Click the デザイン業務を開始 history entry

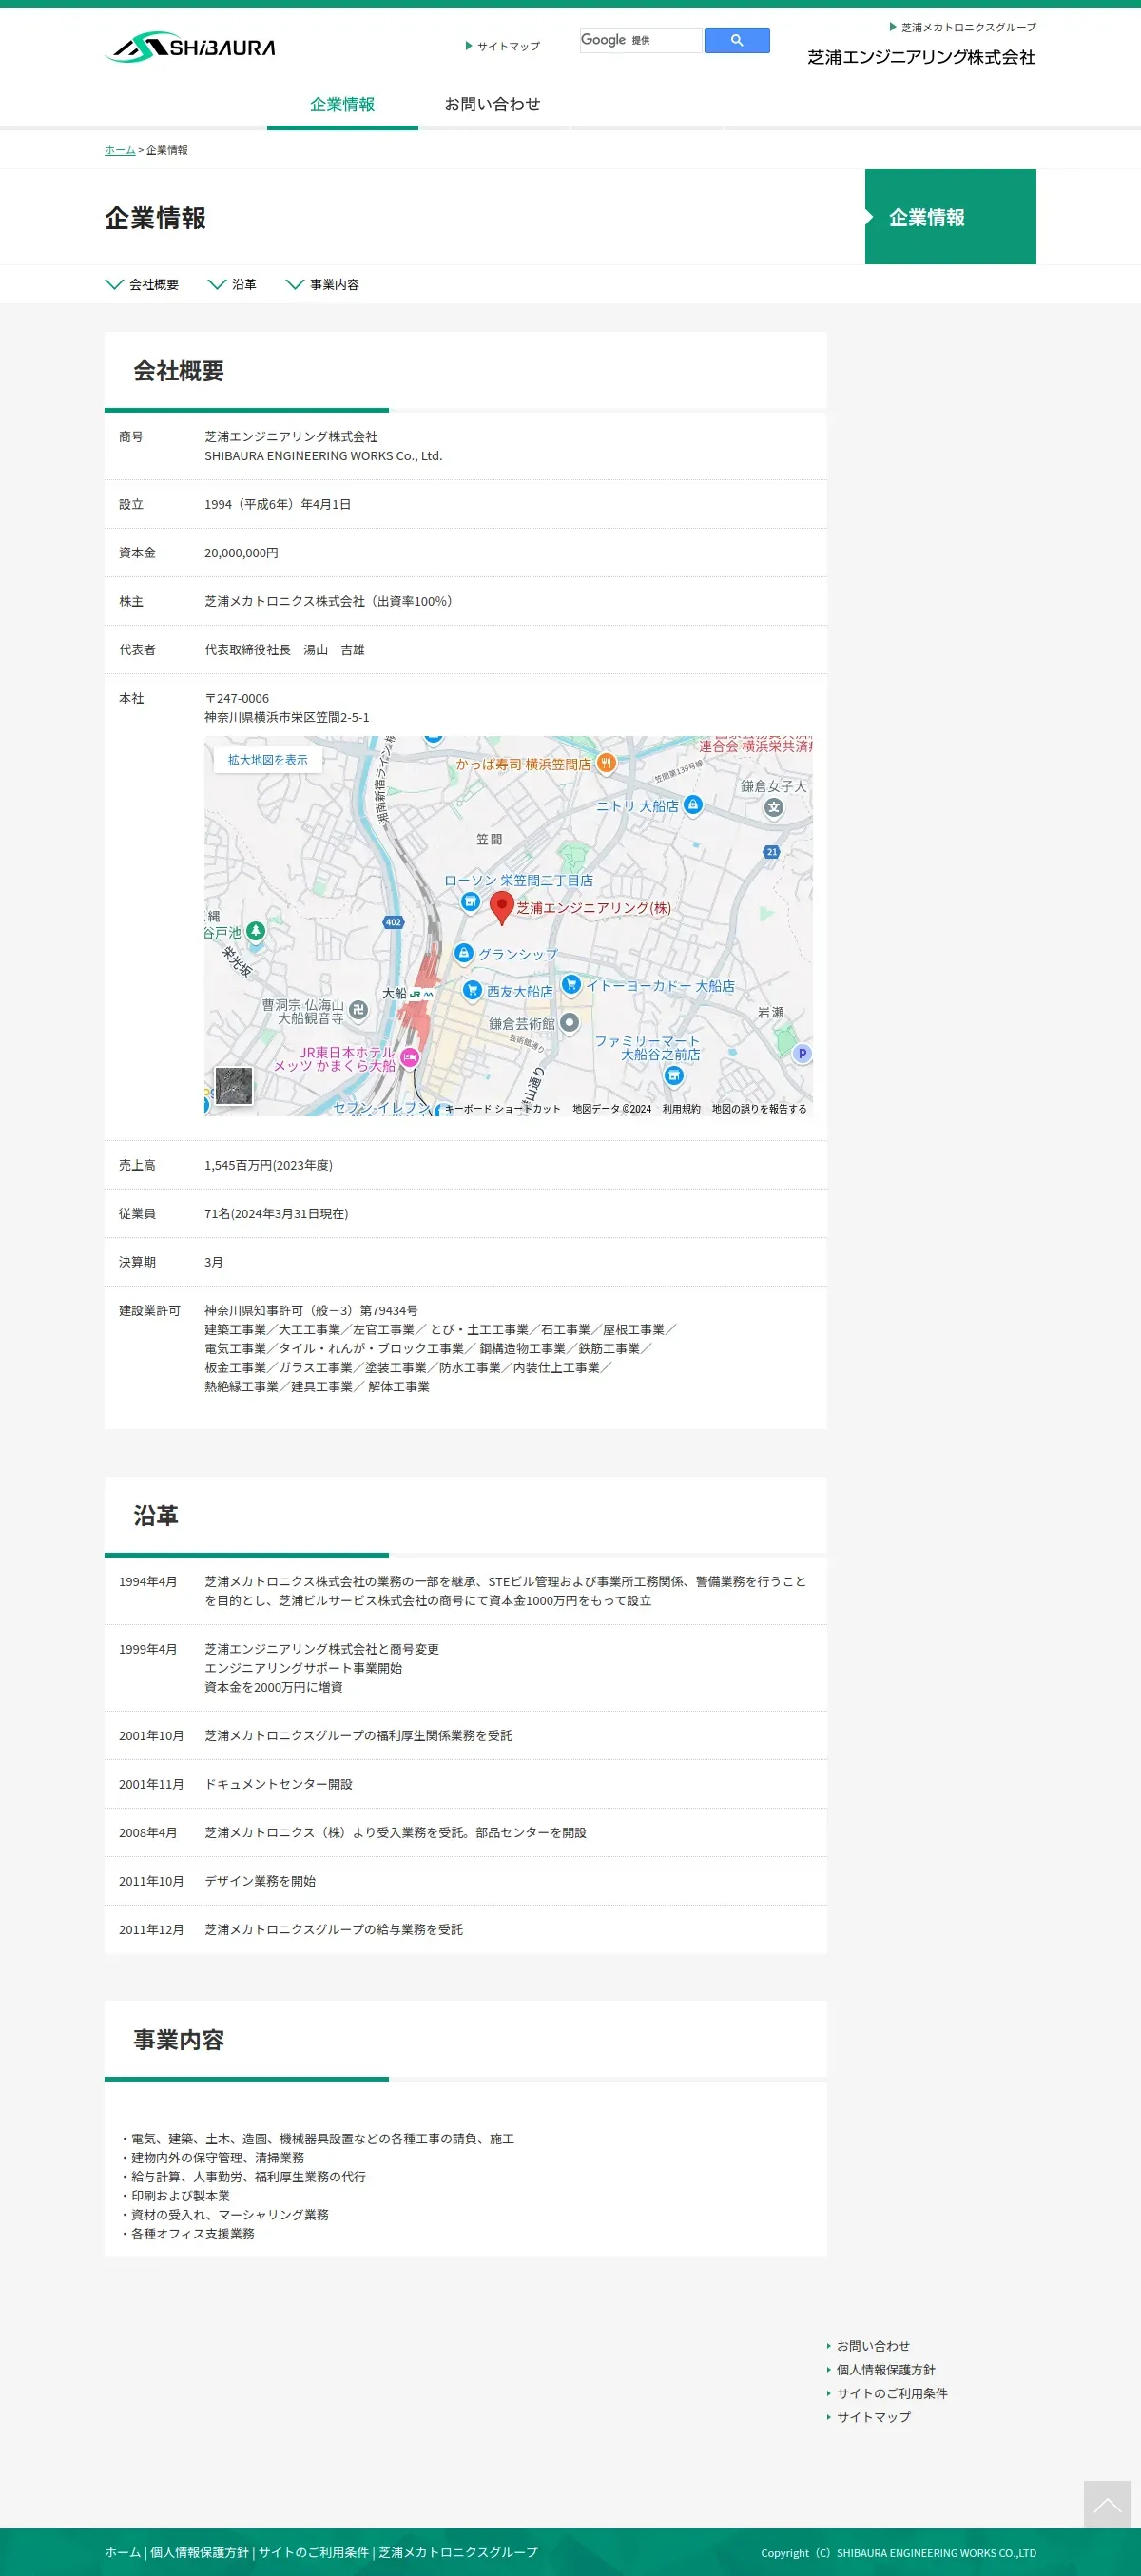coord(260,1881)
